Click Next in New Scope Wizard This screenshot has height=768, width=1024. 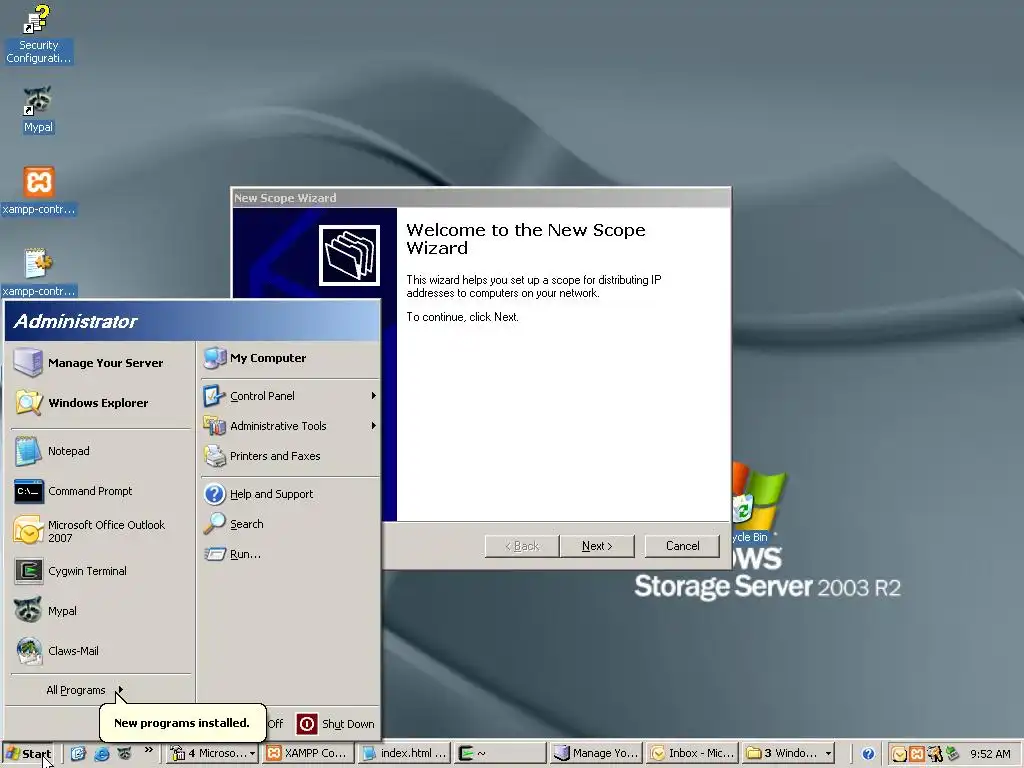tap(597, 546)
